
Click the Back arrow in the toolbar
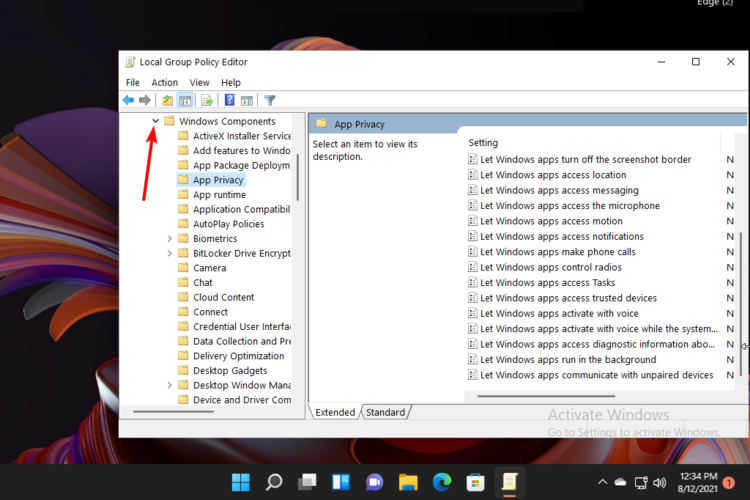(x=128, y=100)
